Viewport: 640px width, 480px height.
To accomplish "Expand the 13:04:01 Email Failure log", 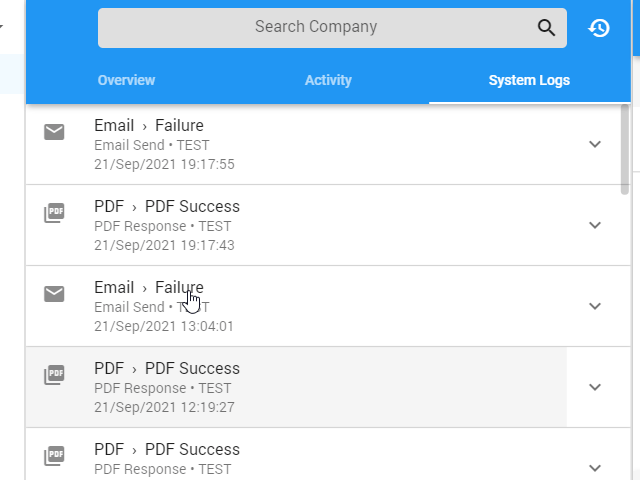I will 595,306.
